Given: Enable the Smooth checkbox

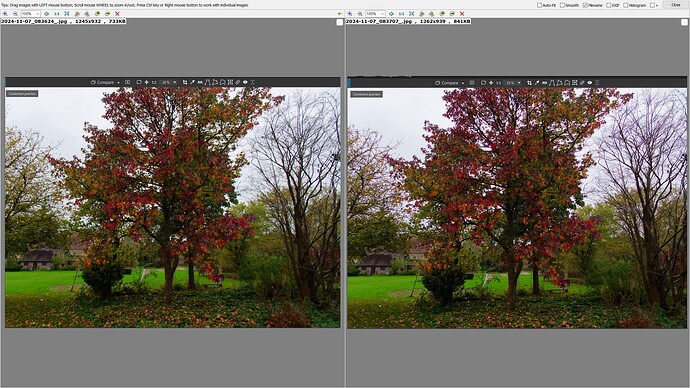Looking at the screenshot, I should pyautogui.click(x=562, y=5).
